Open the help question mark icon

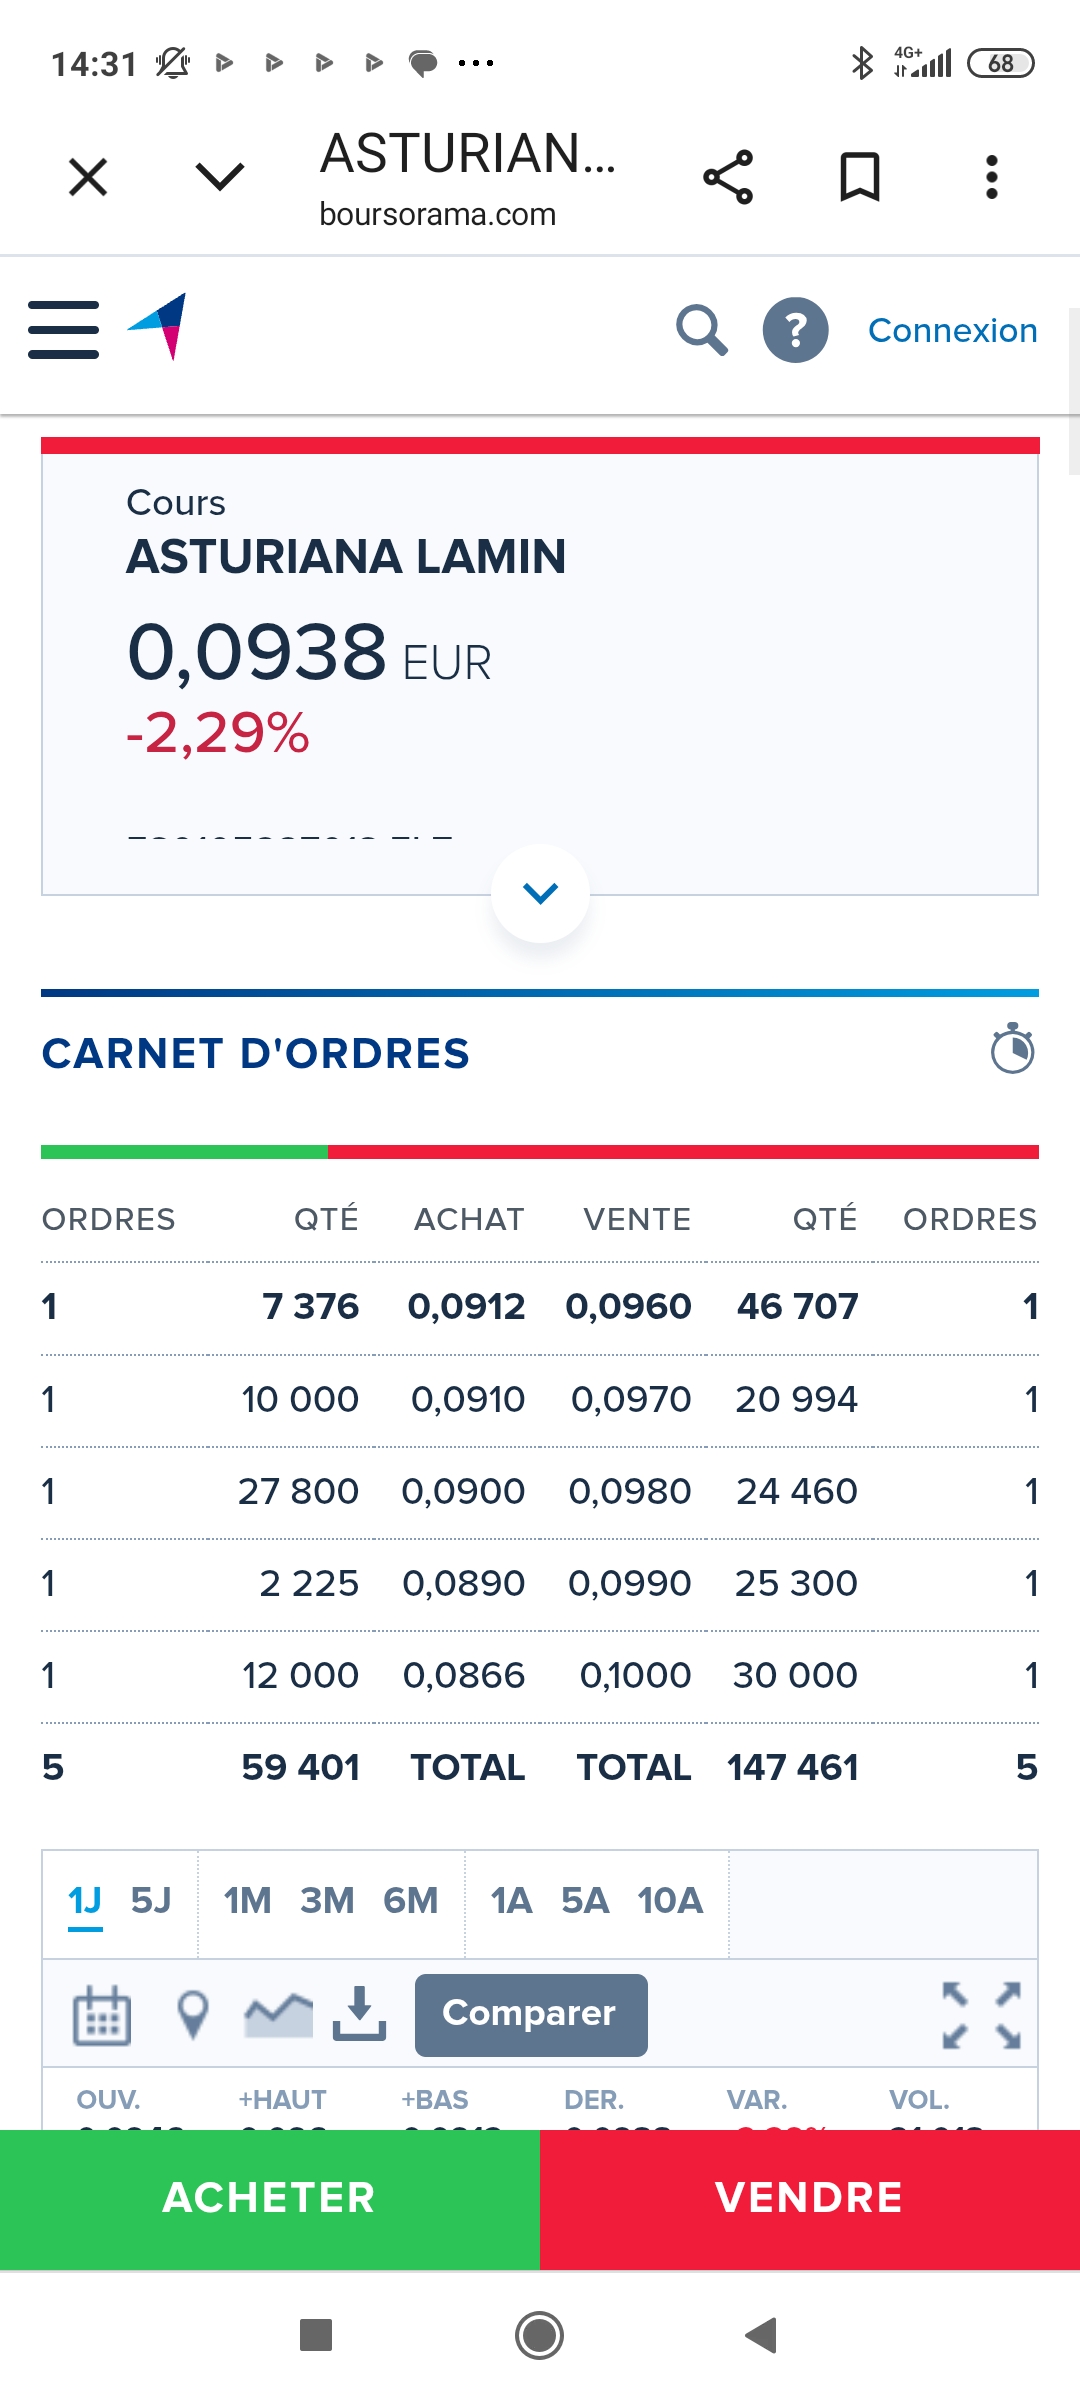[795, 330]
